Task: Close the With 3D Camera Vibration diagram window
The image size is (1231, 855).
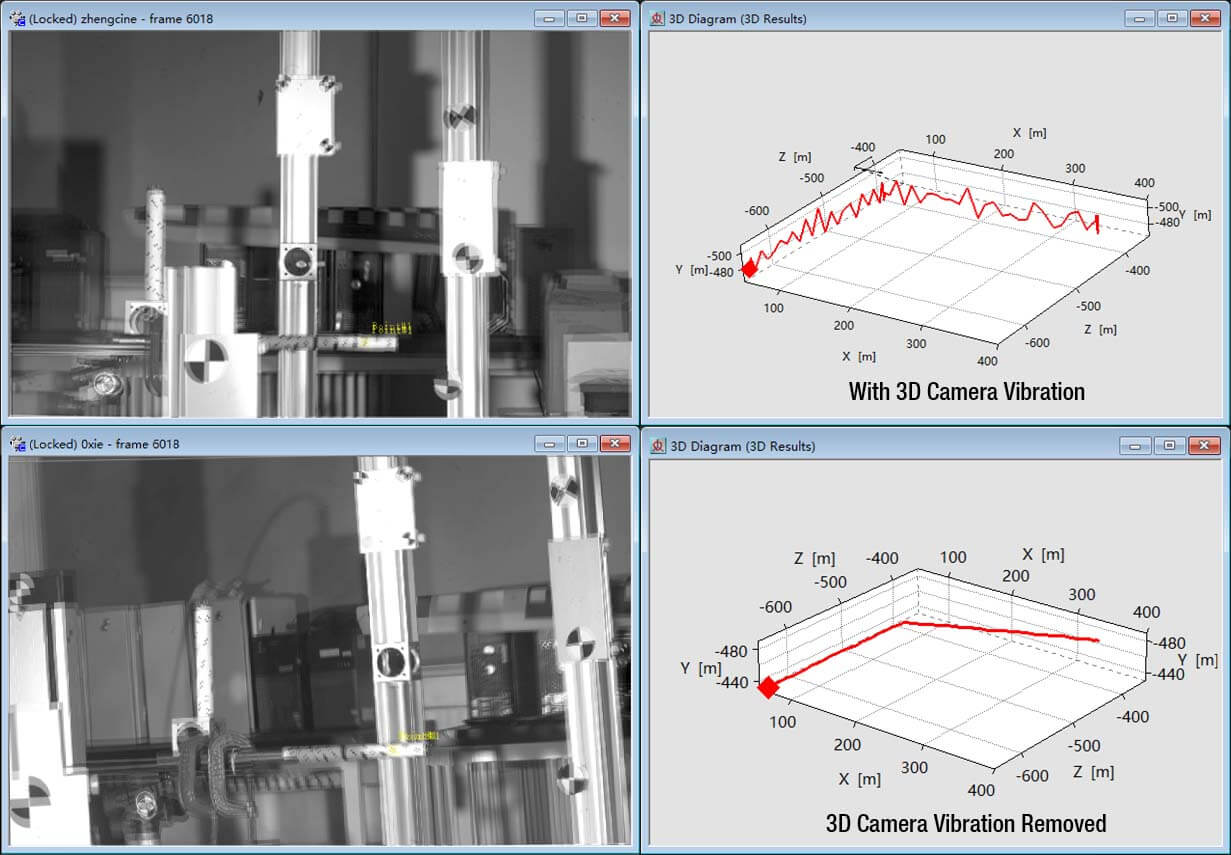Action: pos(1204,18)
